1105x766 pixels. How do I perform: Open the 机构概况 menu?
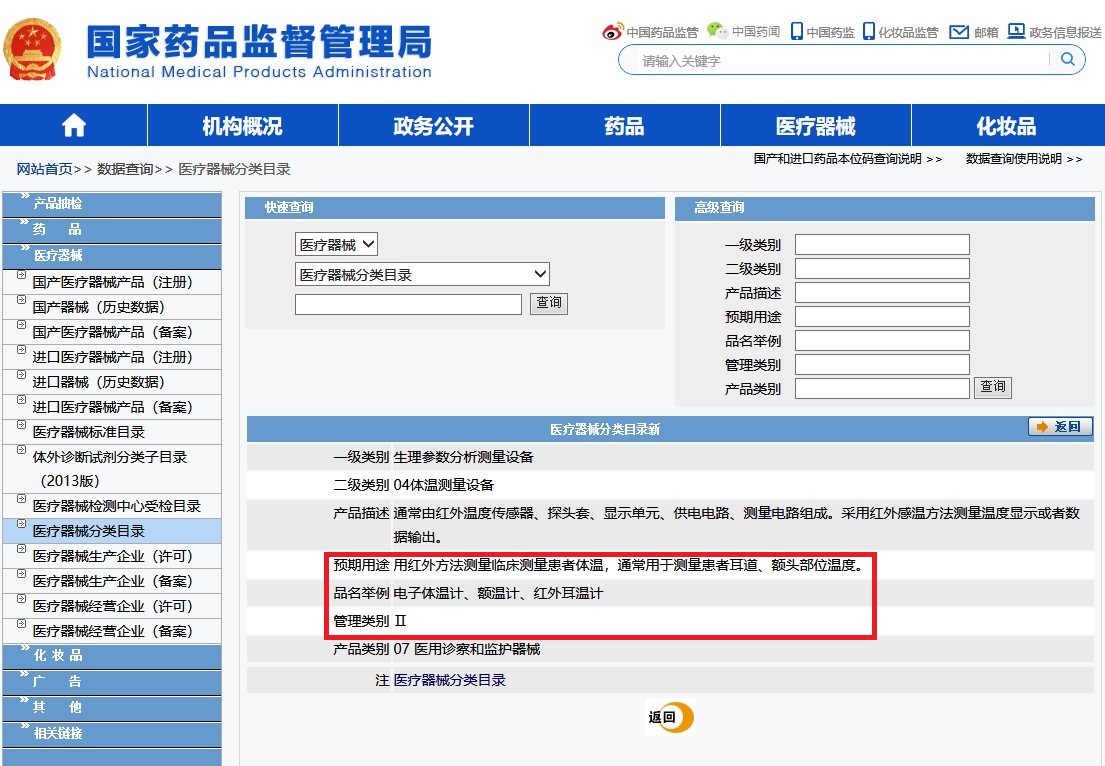tap(242, 125)
